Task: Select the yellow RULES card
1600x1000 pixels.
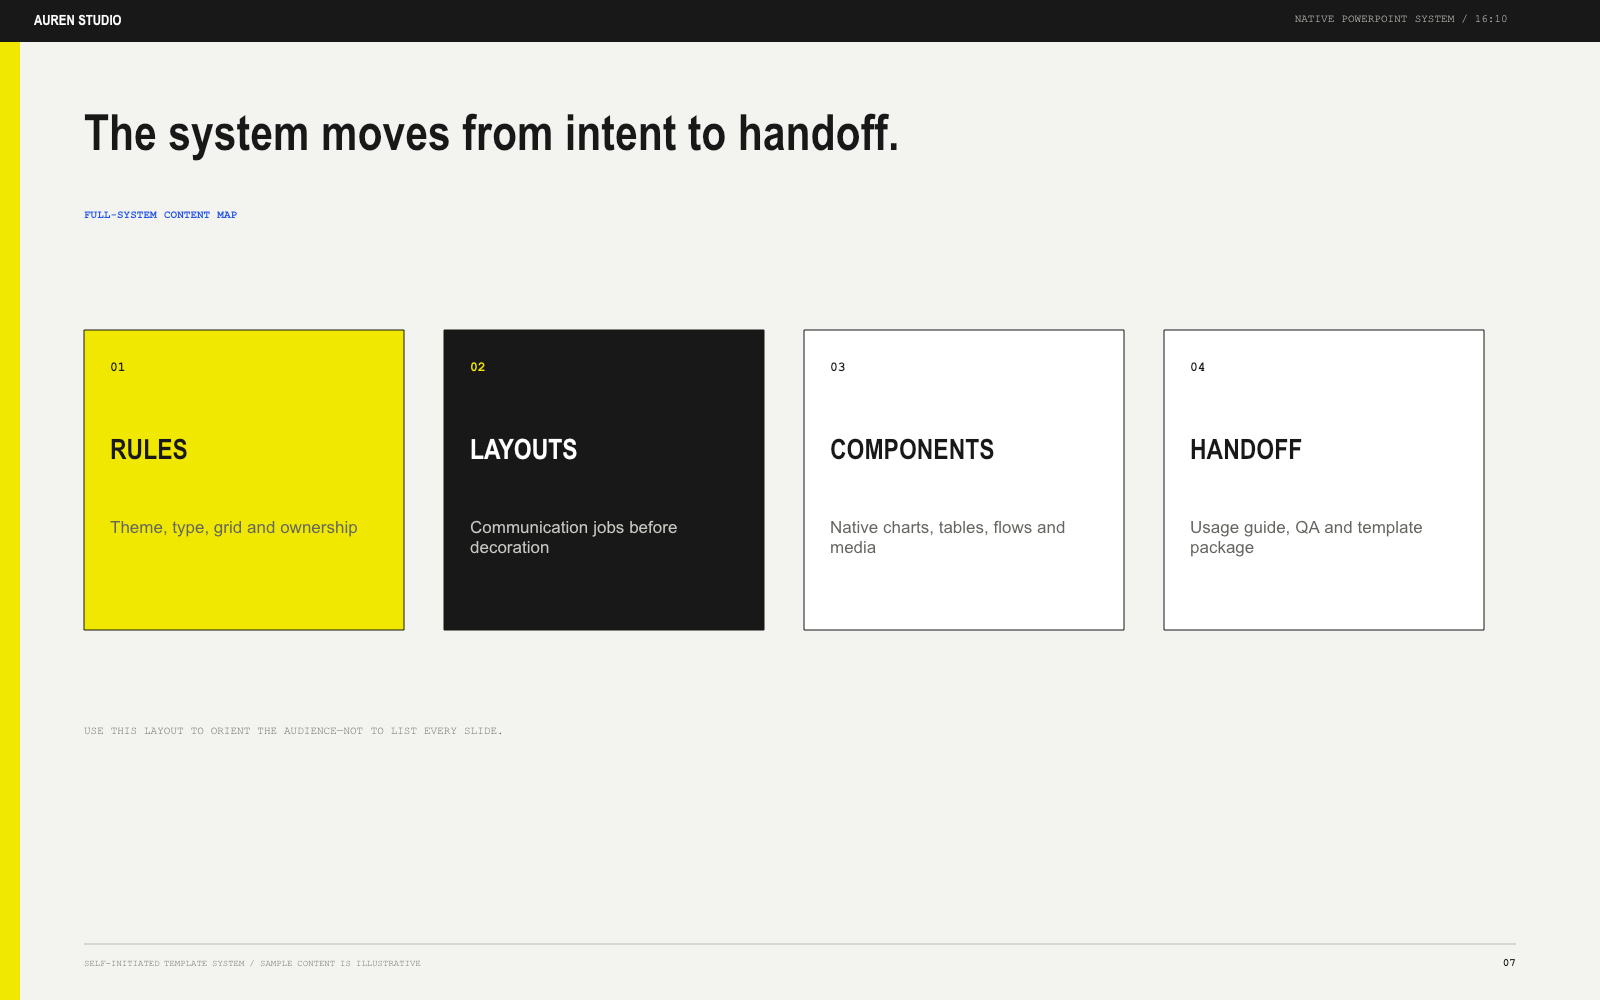Action: tap(244, 480)
